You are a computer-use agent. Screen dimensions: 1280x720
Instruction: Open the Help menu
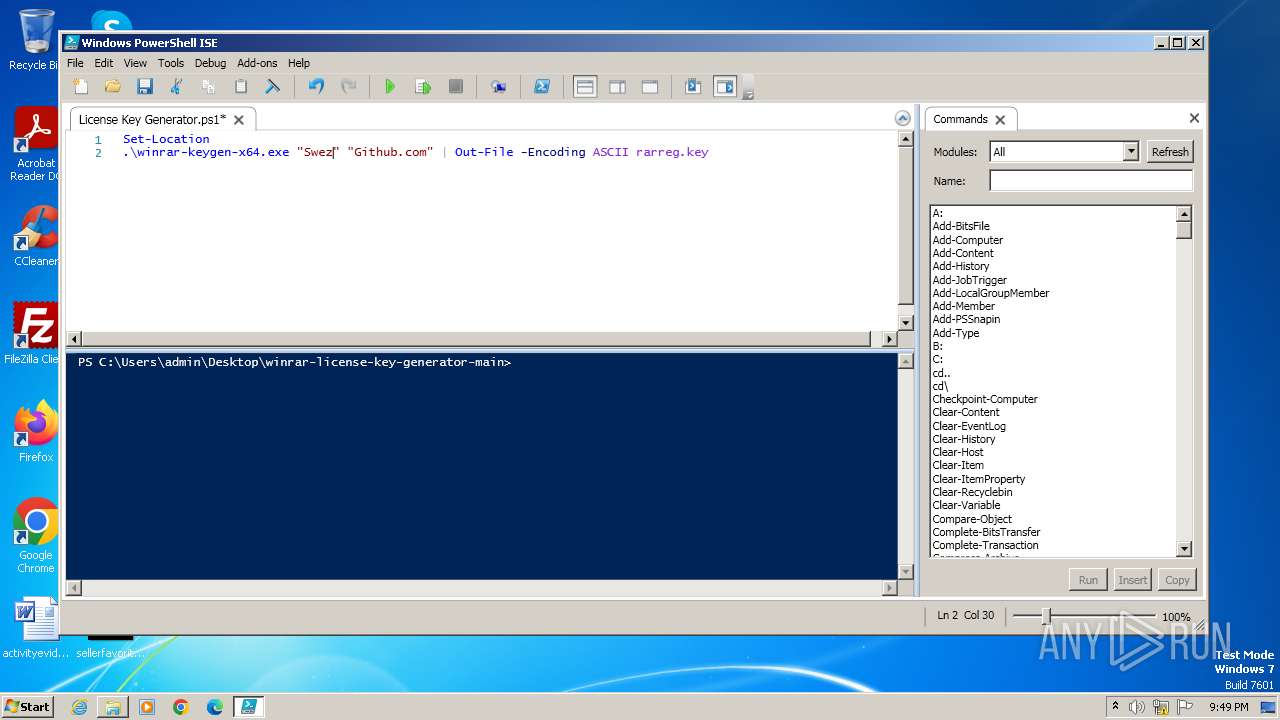click(299, 63)
